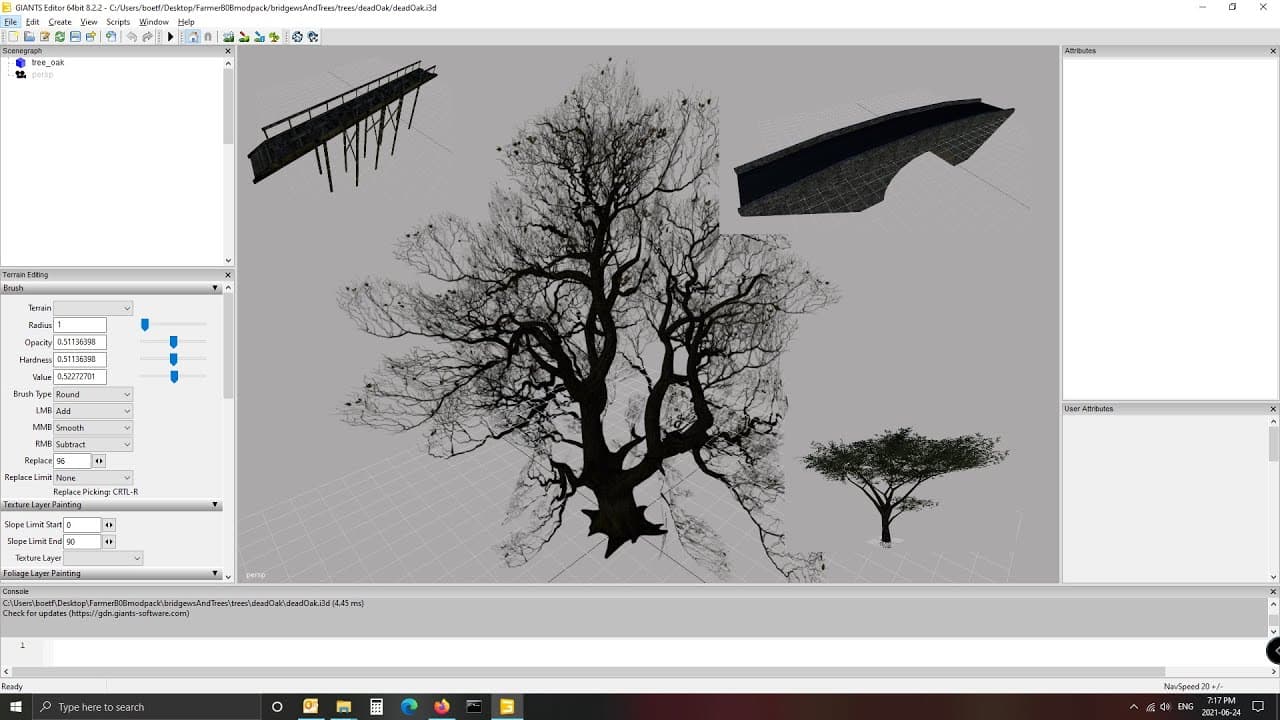Viewport: 1280px width, 720px height.
Task: Click the Radius slider handle
Action: click(145, 325)
